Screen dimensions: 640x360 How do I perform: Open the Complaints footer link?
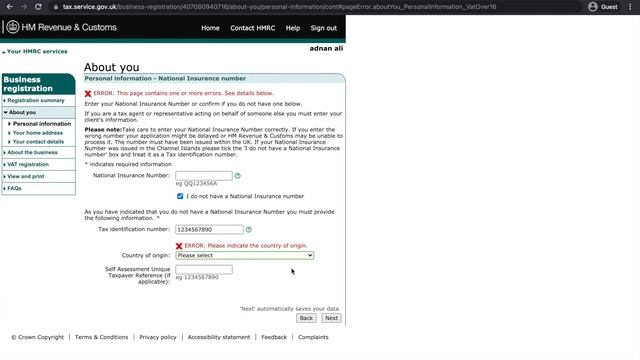click(x=313, y=337)
